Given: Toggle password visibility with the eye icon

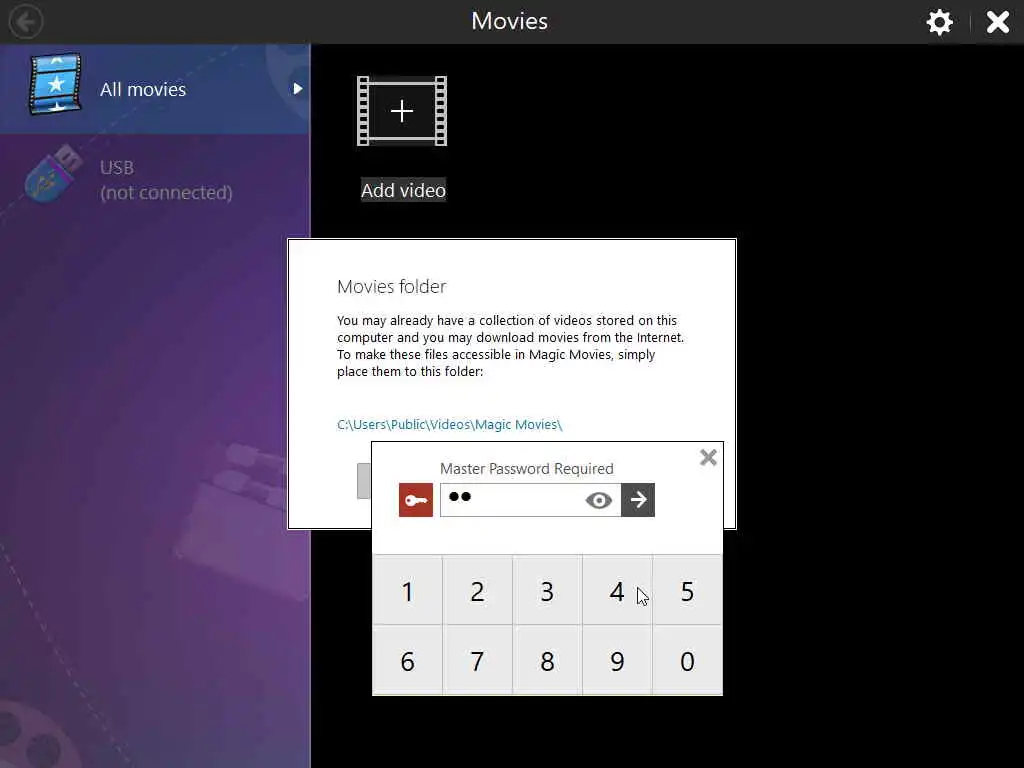Looking at the screenshot, I should (x=599, y=500).
